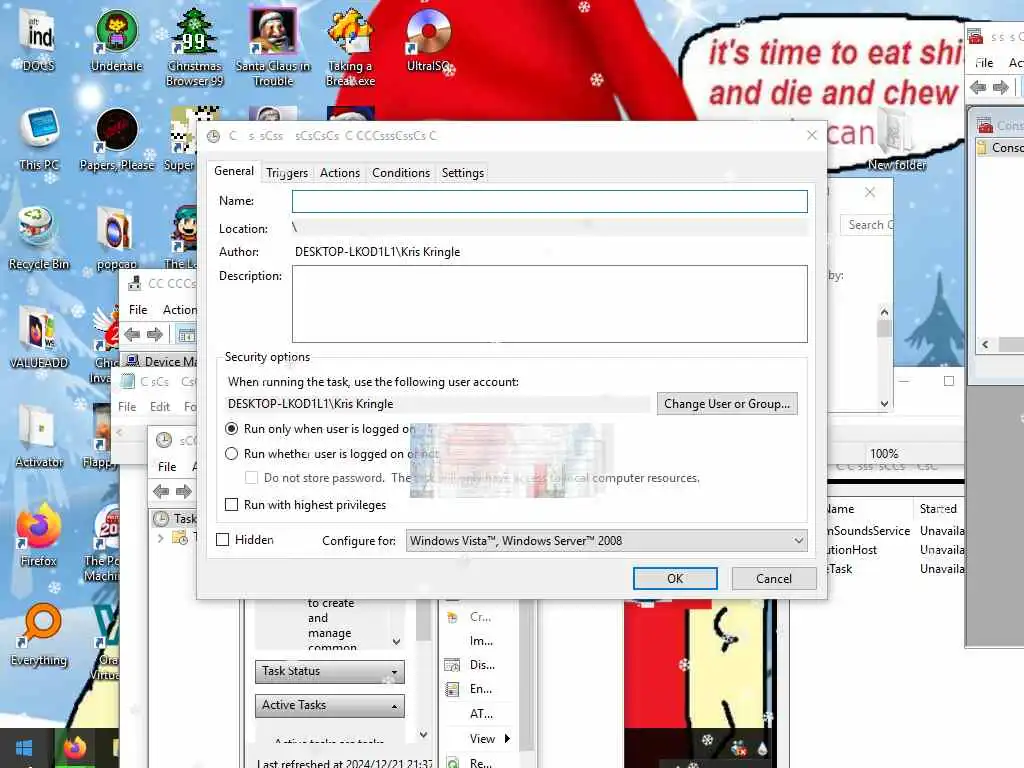The height and width of the screenshot is (768, 1024).
Task: Click the Re... refresh action icon
Action: pos(452,762)
